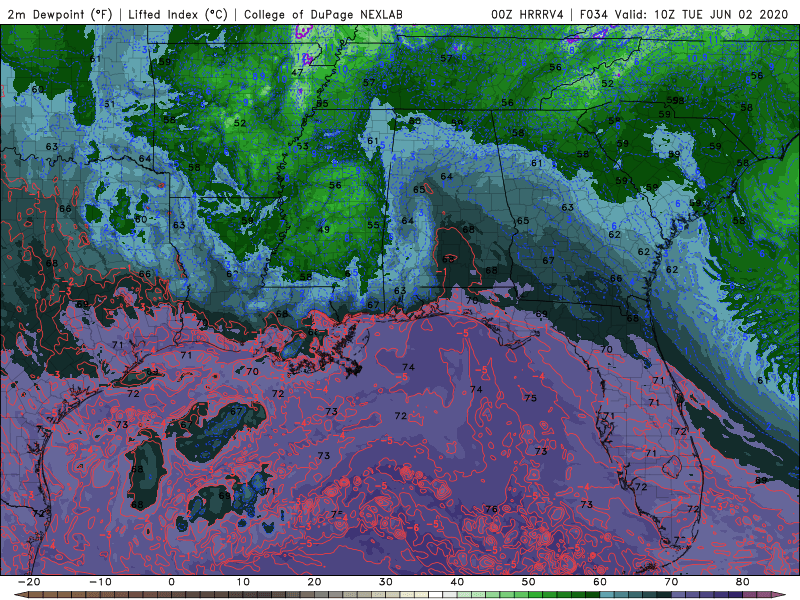Click the 'Valid: 10Z TUE JUN 02 2020' text
Screen dimensions: 800x600
702,14
